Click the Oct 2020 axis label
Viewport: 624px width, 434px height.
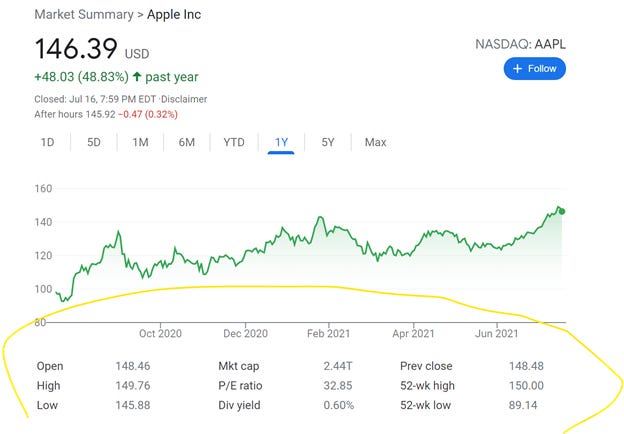(x=160, y=333)
